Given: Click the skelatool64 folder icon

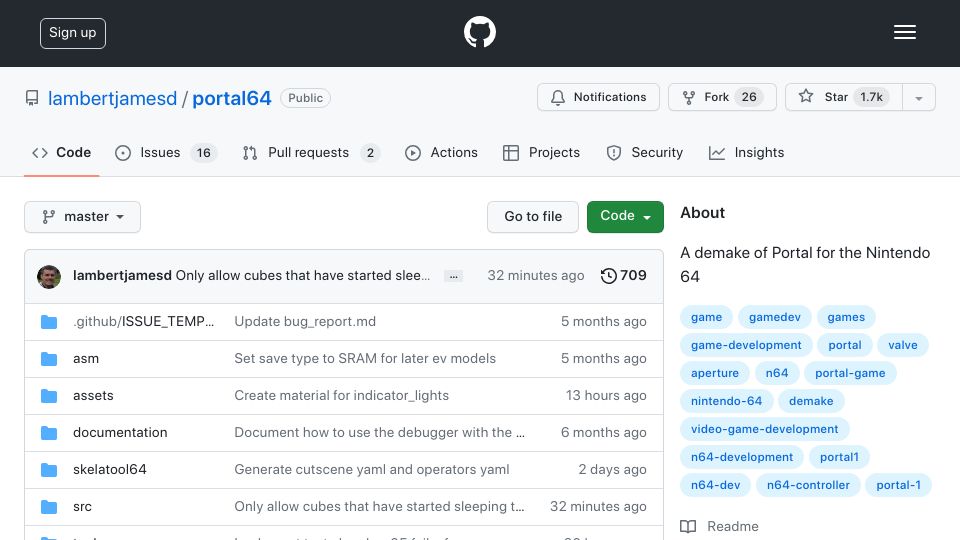Looking at the screenshot, I should click(49, 470).
